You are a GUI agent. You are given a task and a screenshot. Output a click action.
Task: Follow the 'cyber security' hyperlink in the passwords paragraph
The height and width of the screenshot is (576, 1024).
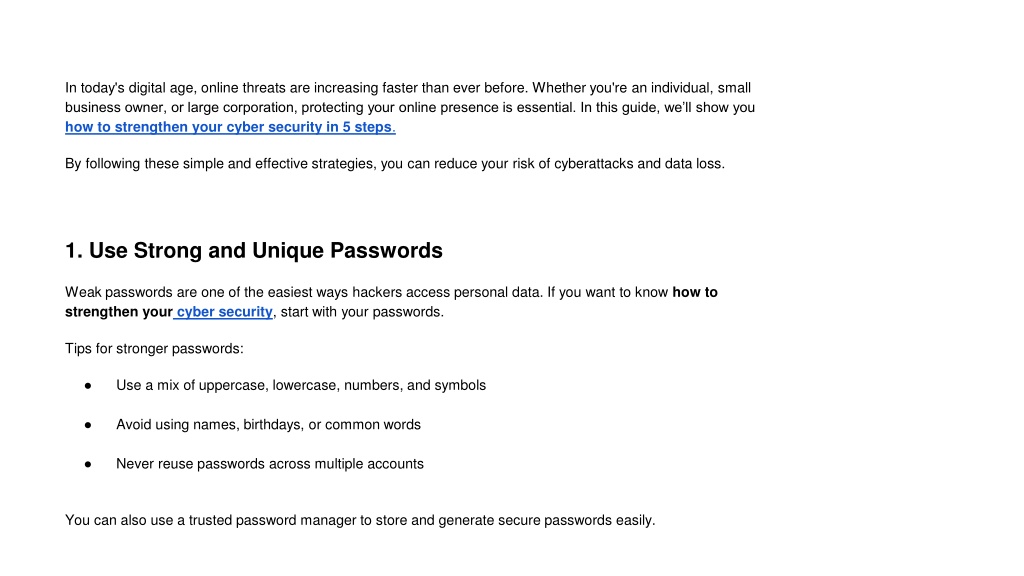[224, 312]
